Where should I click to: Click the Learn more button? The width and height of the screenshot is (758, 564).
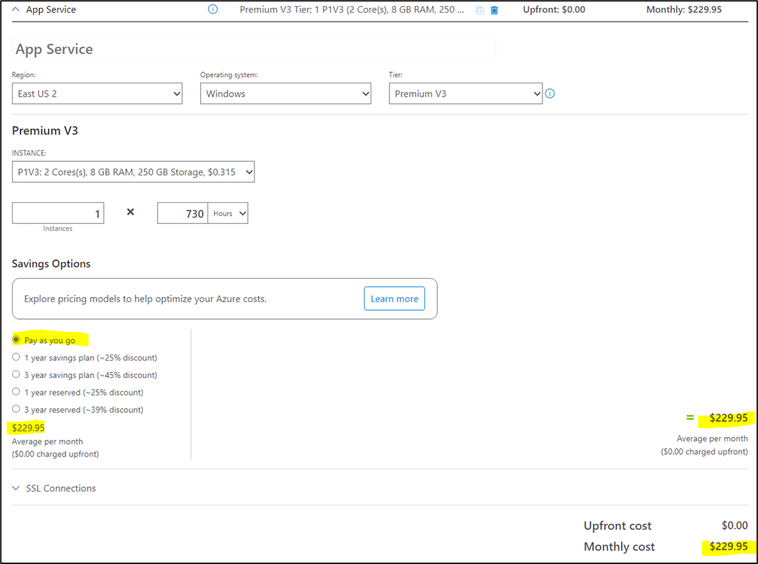point(394,299)
